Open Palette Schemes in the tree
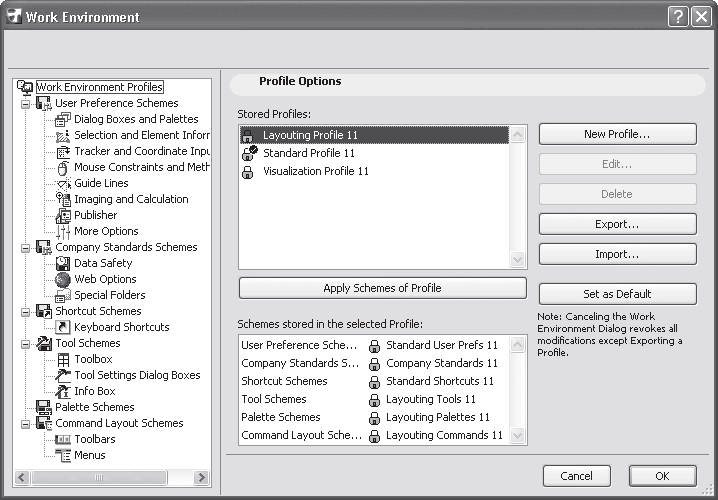 (x=94, y=407)
